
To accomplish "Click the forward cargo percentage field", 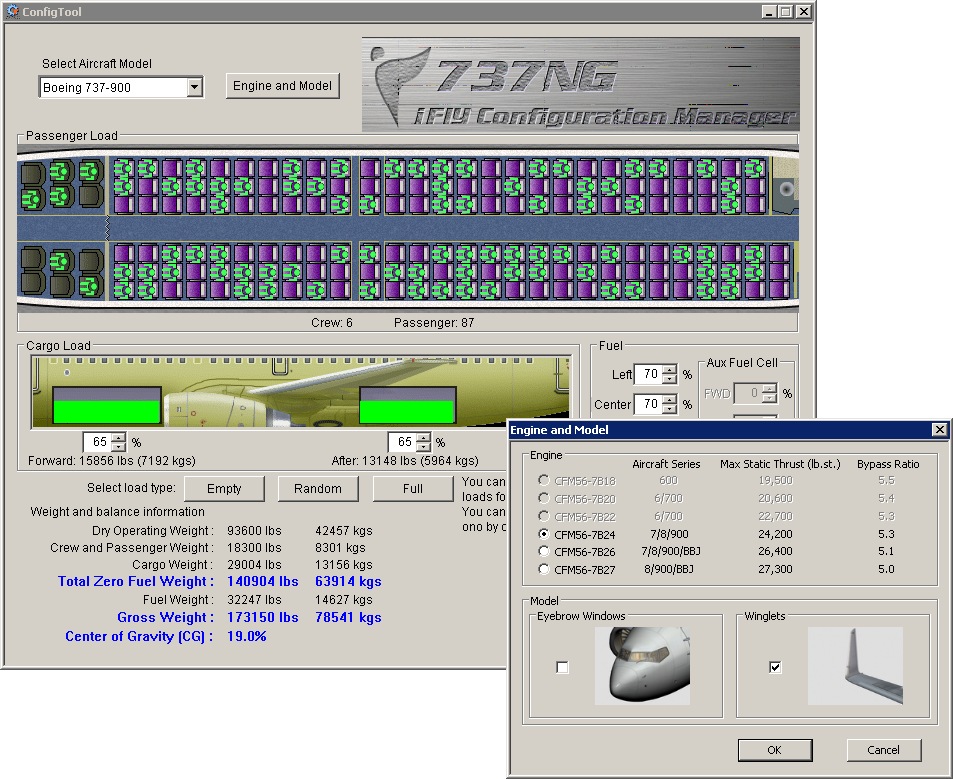I will point(98,442).
